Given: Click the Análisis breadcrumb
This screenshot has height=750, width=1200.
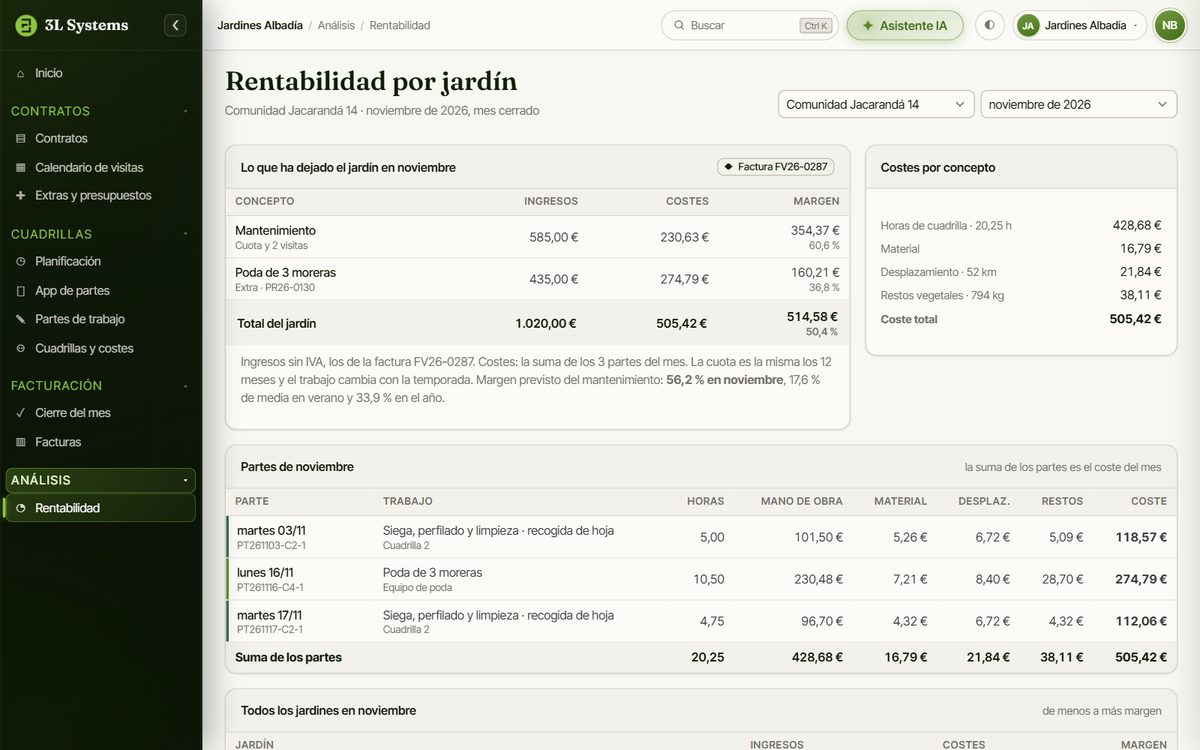Looking at the screenshot, I should [x=336, y=25].
